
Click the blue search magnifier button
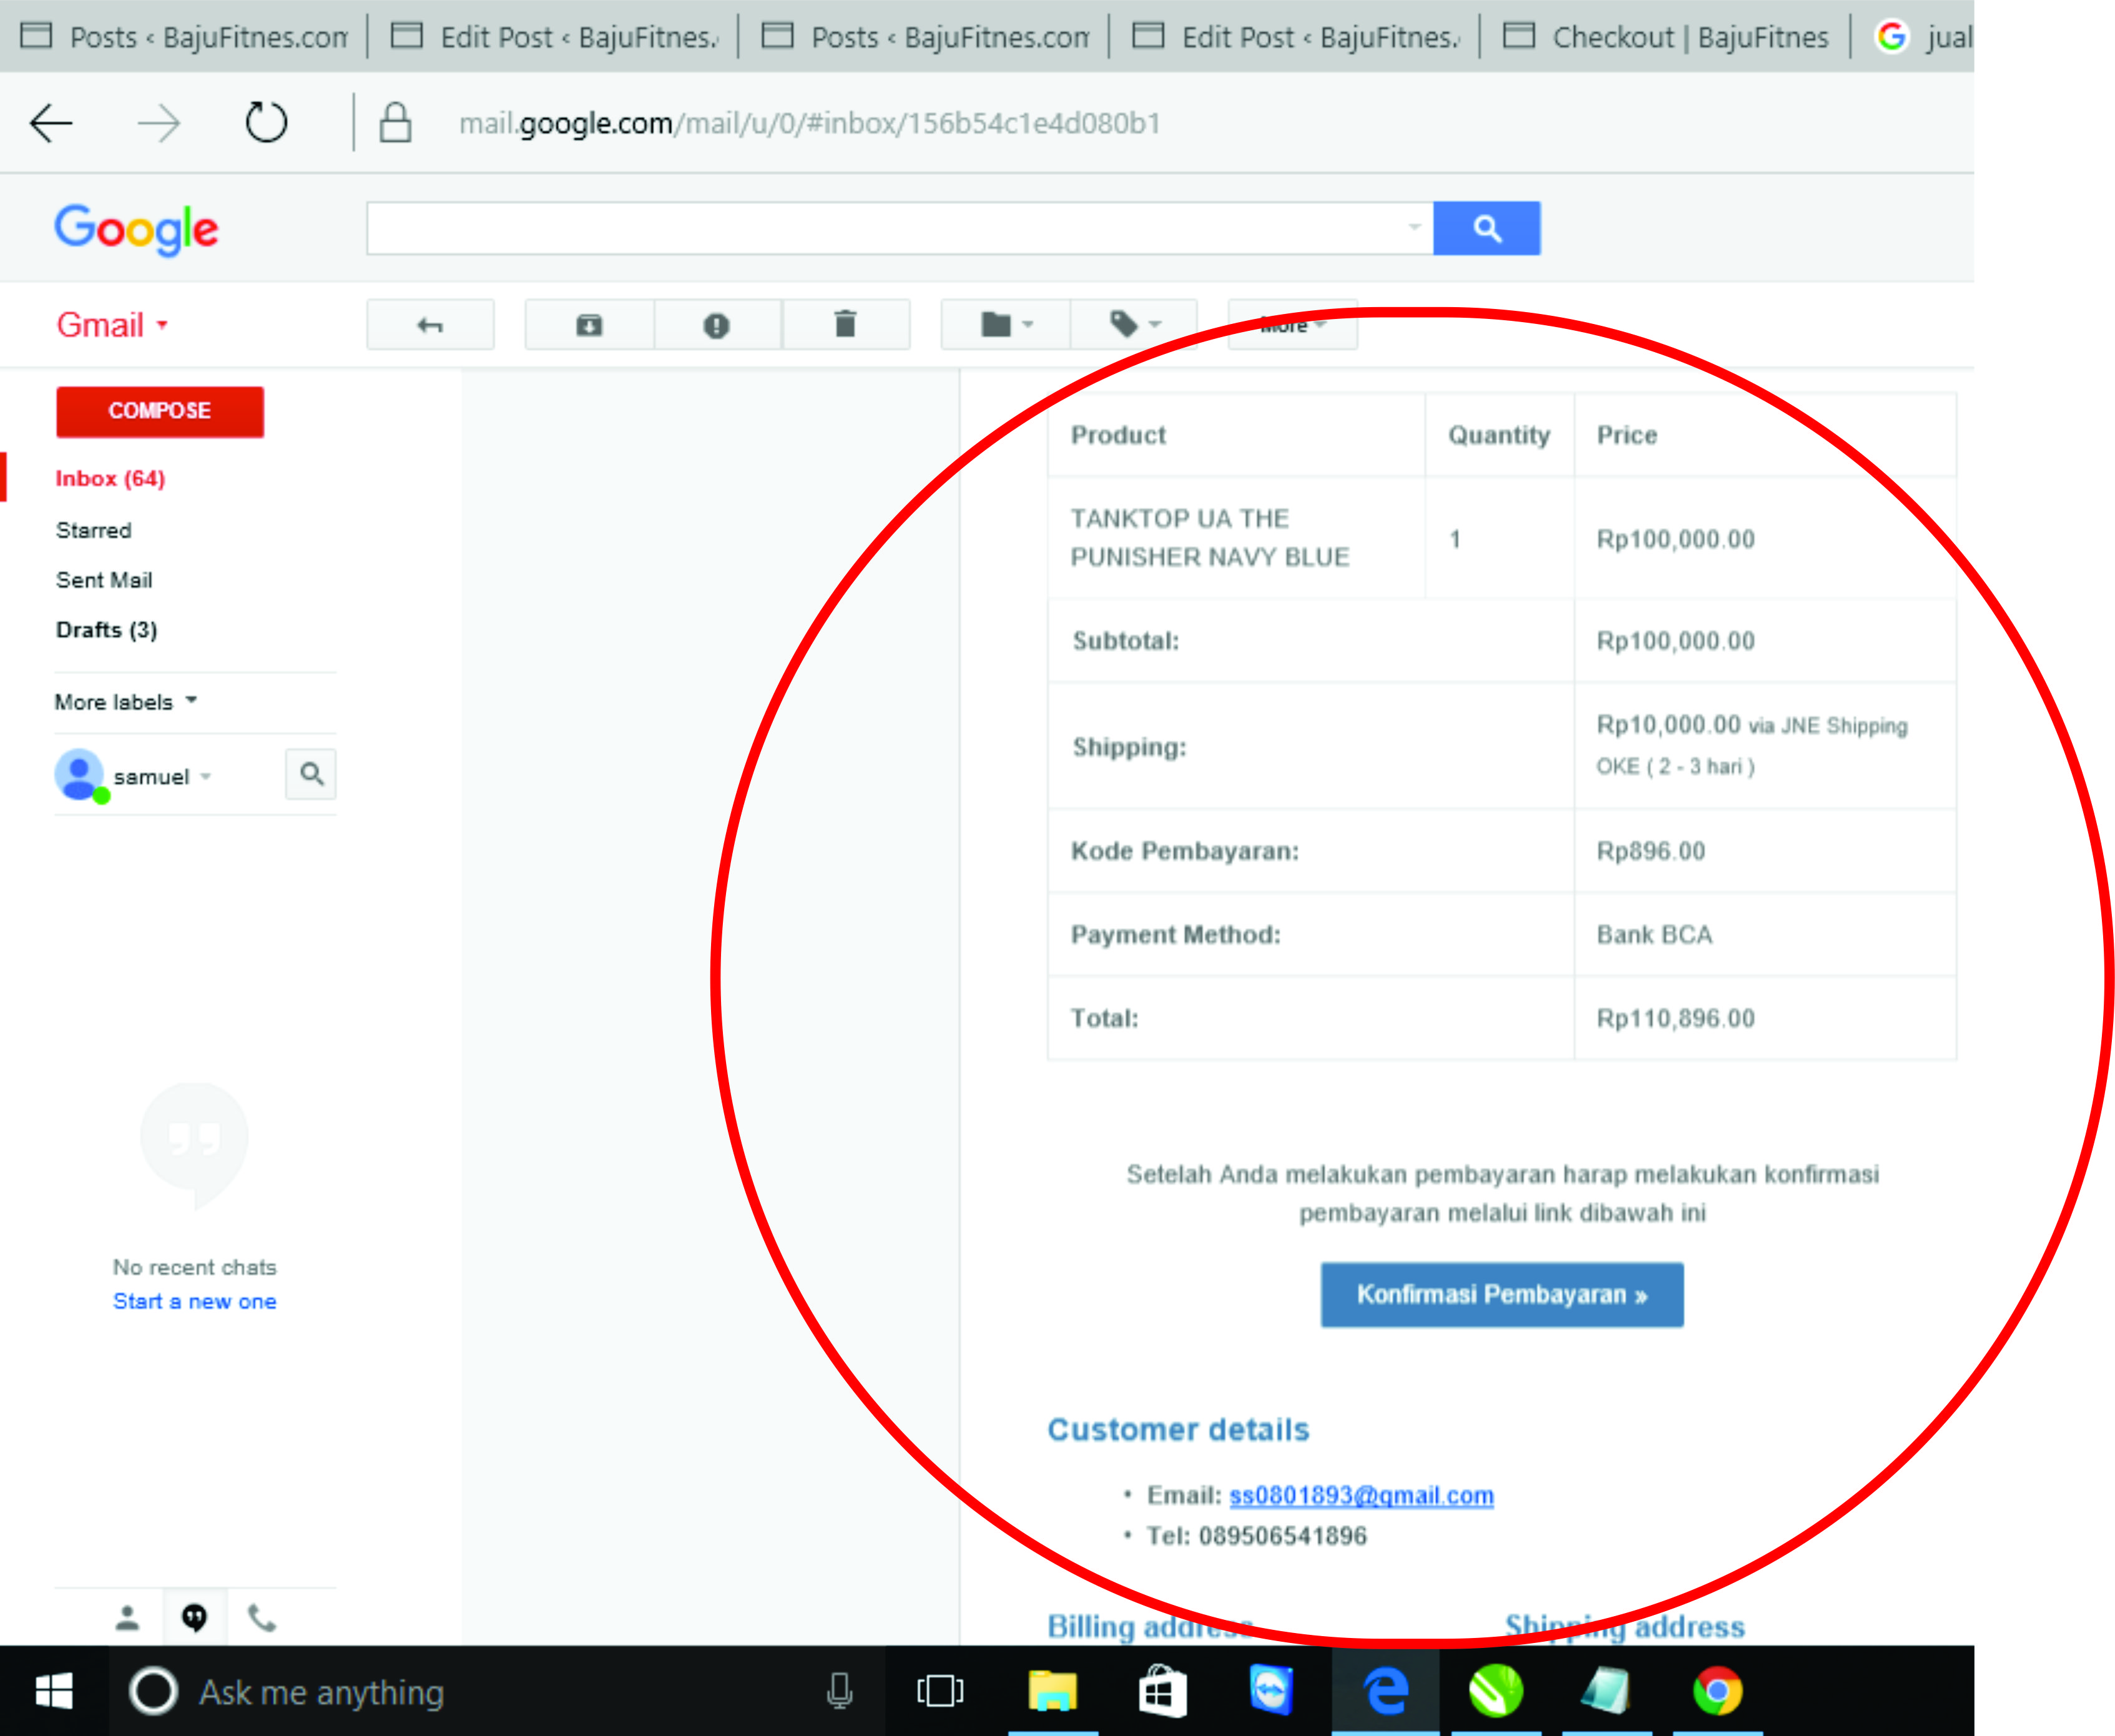(1486, 229)
